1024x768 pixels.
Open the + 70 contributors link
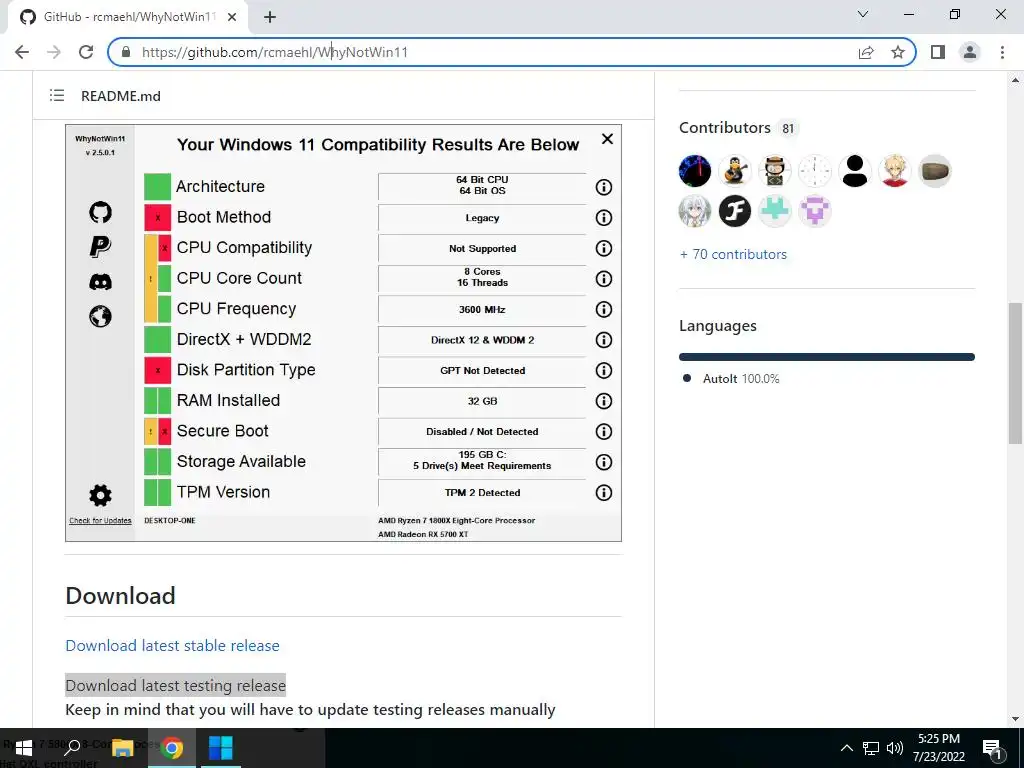point(733,254)
